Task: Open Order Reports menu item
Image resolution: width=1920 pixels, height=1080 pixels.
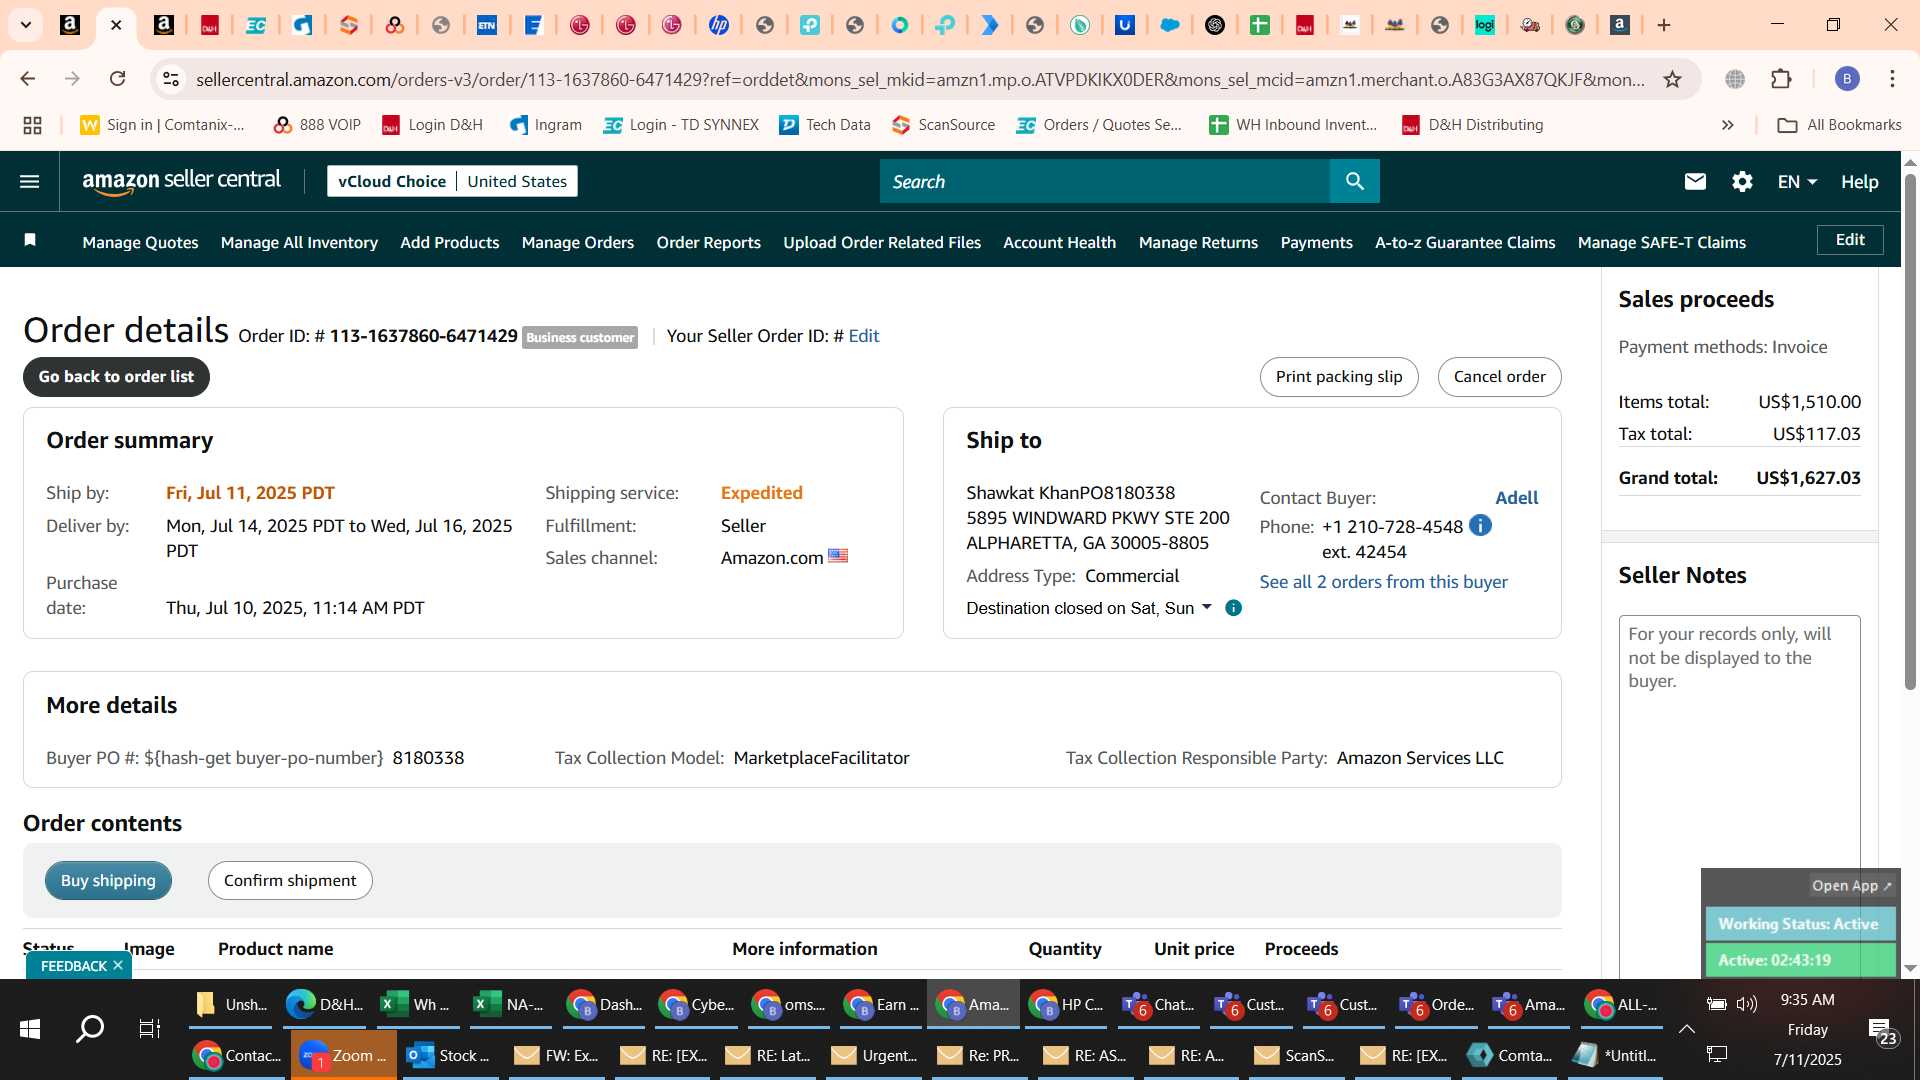Action: coord(708,242)
